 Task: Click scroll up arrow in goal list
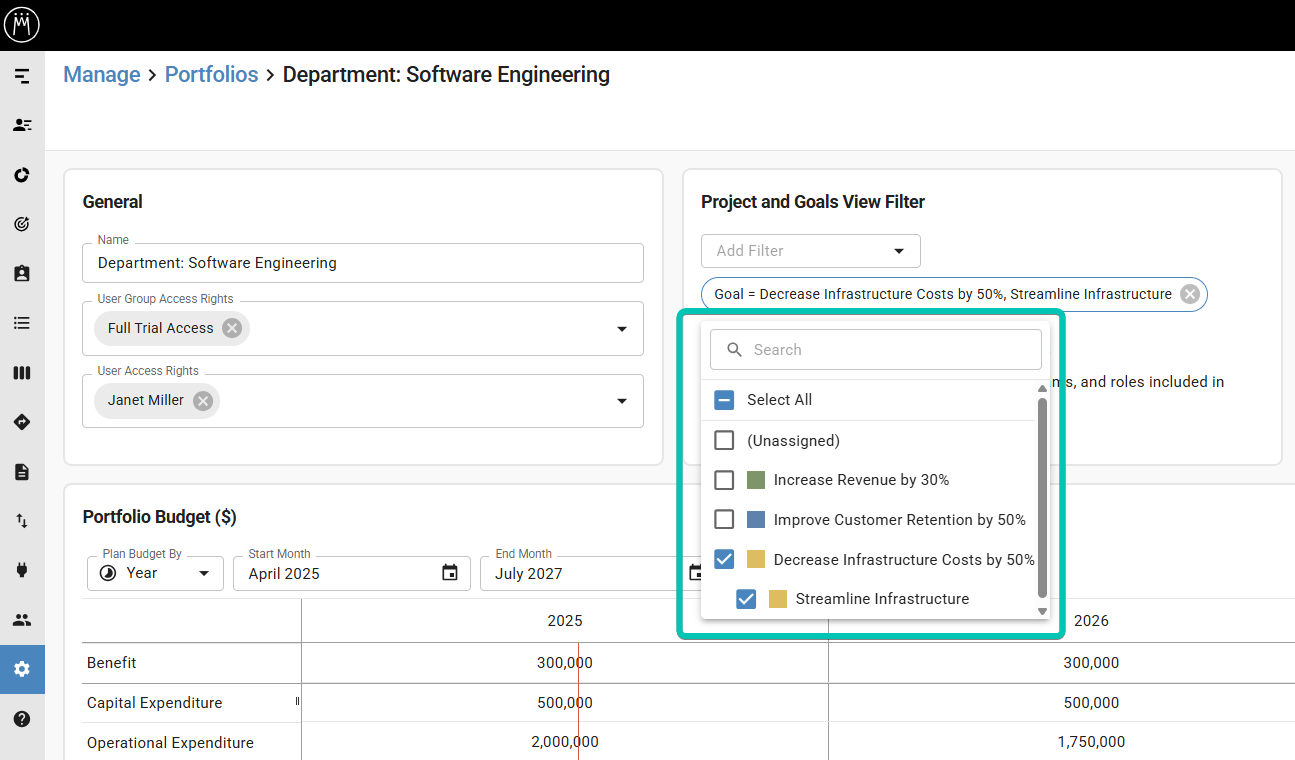click(1042, 388)
